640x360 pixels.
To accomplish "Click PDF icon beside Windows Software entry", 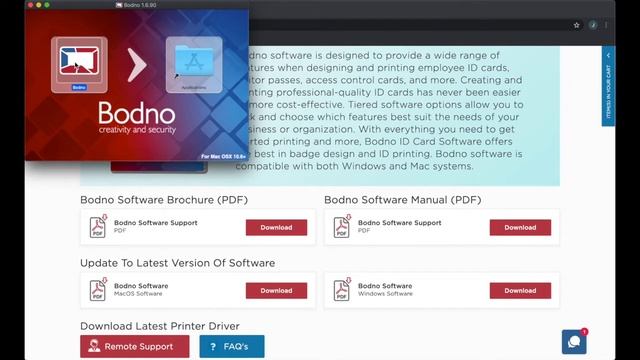I will click(x=342, y=289).
